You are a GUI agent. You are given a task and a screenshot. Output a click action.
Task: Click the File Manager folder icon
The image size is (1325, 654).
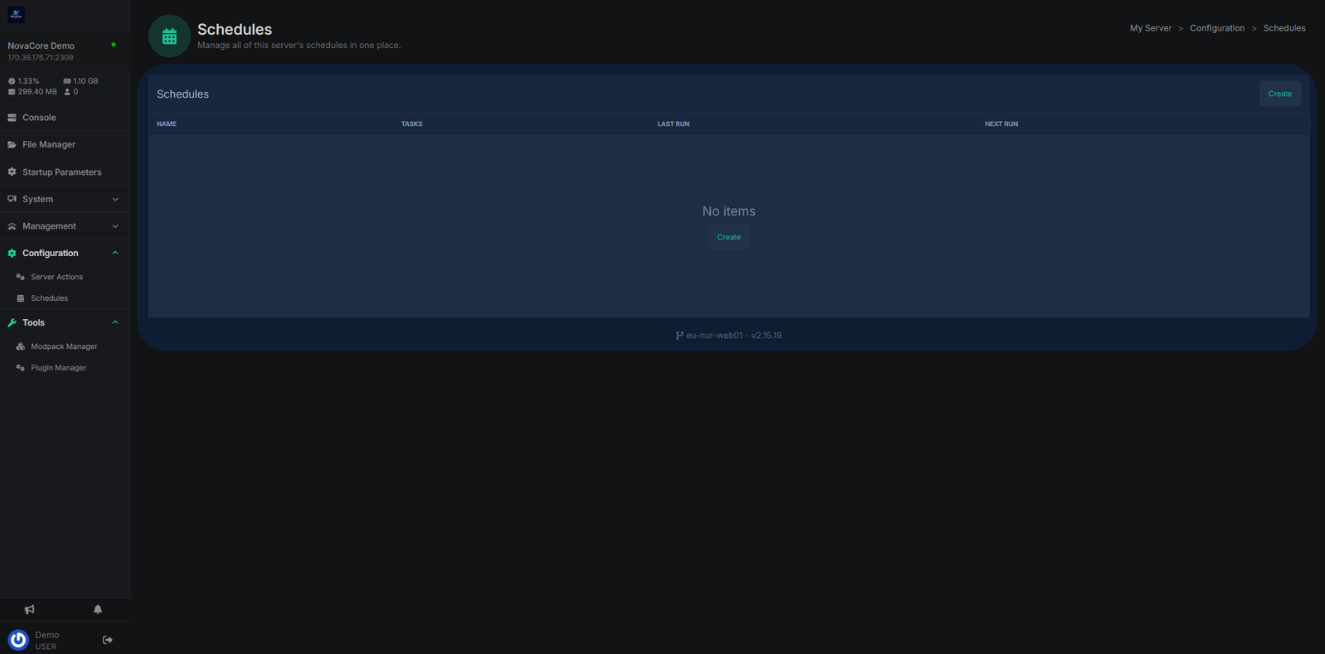tap(12, 145)
